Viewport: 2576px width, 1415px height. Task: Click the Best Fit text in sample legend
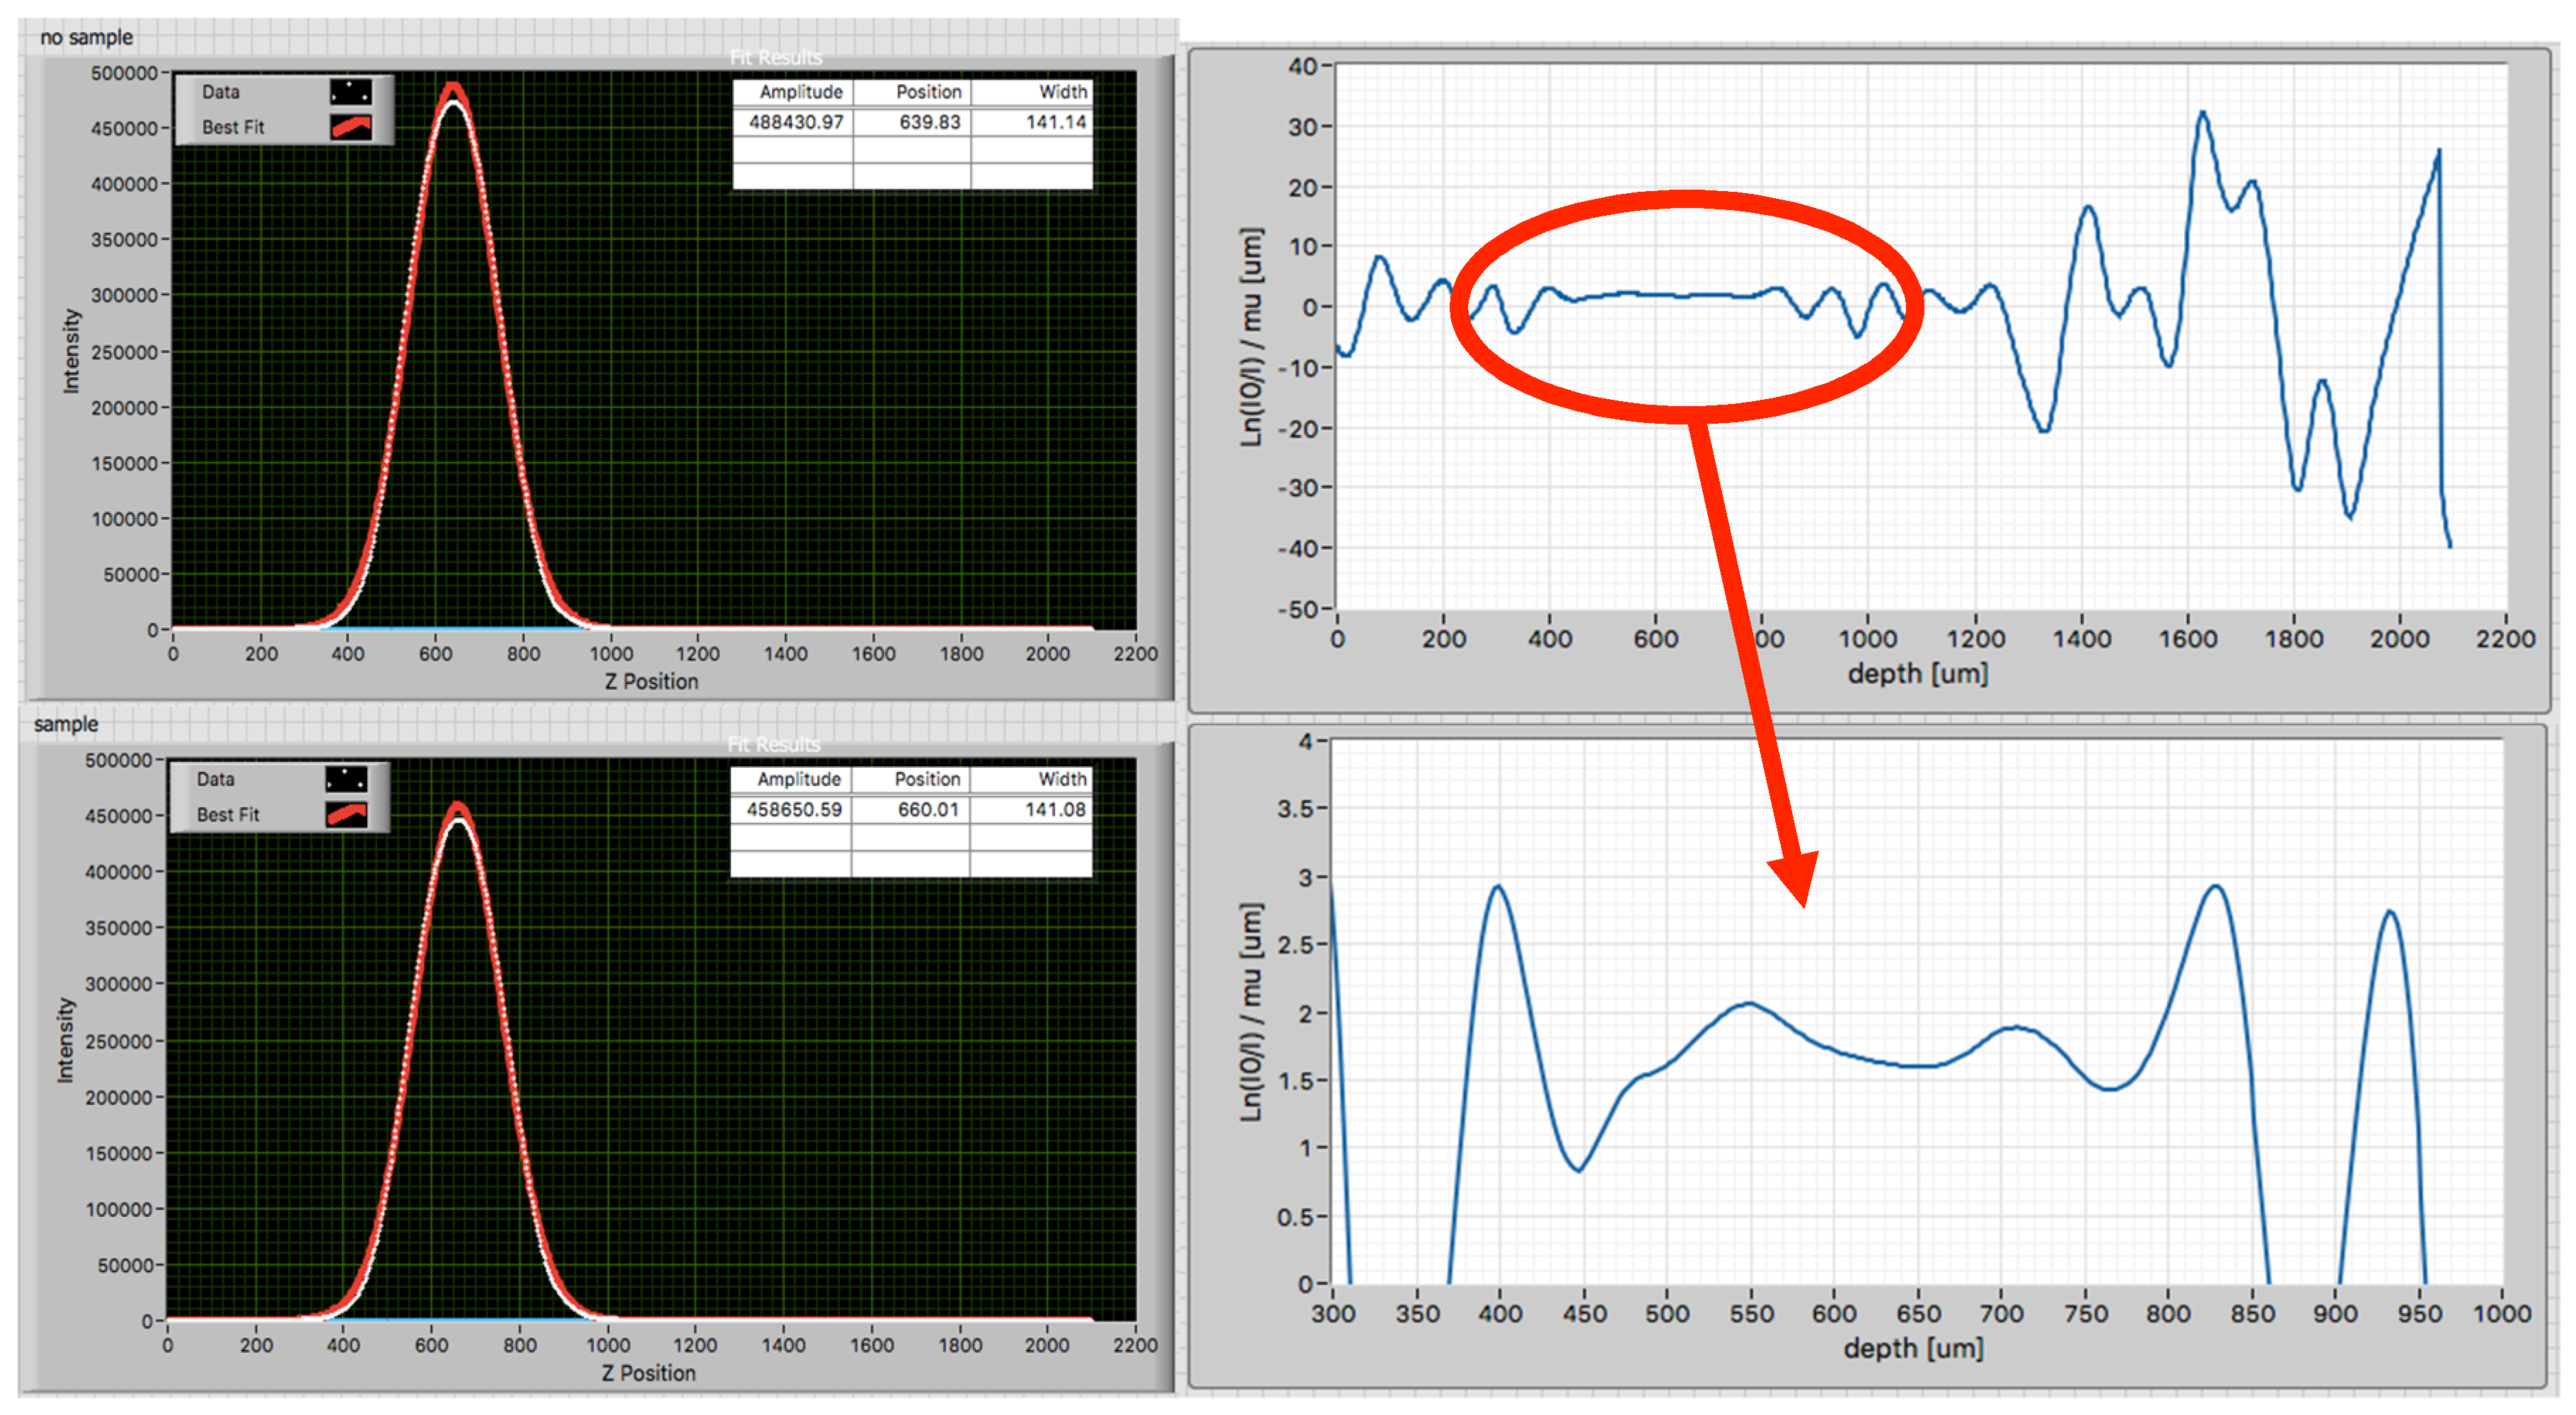228,815
